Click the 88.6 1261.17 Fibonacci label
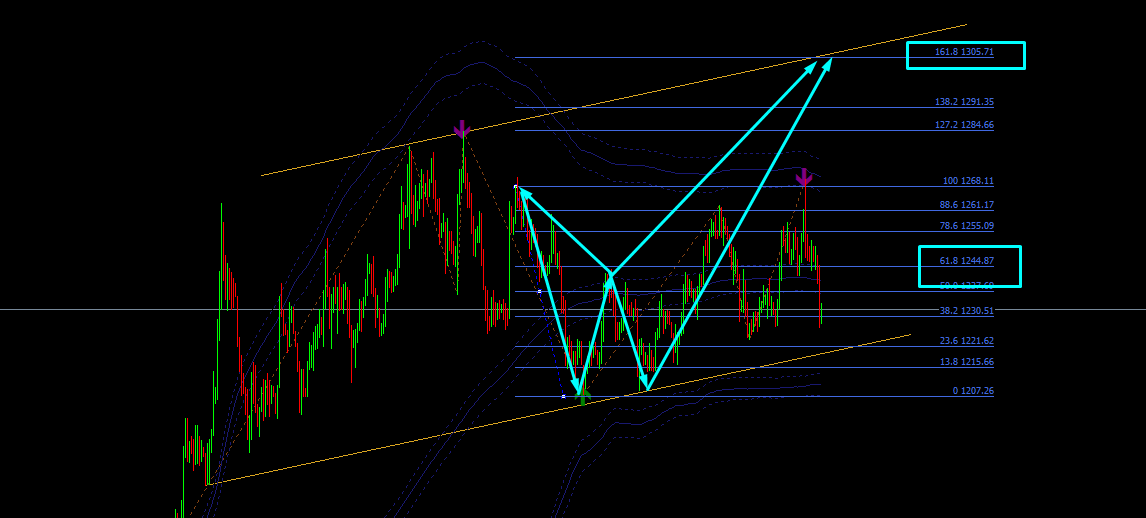Viewport: 1146px width, 518px height. click(967, 205)
